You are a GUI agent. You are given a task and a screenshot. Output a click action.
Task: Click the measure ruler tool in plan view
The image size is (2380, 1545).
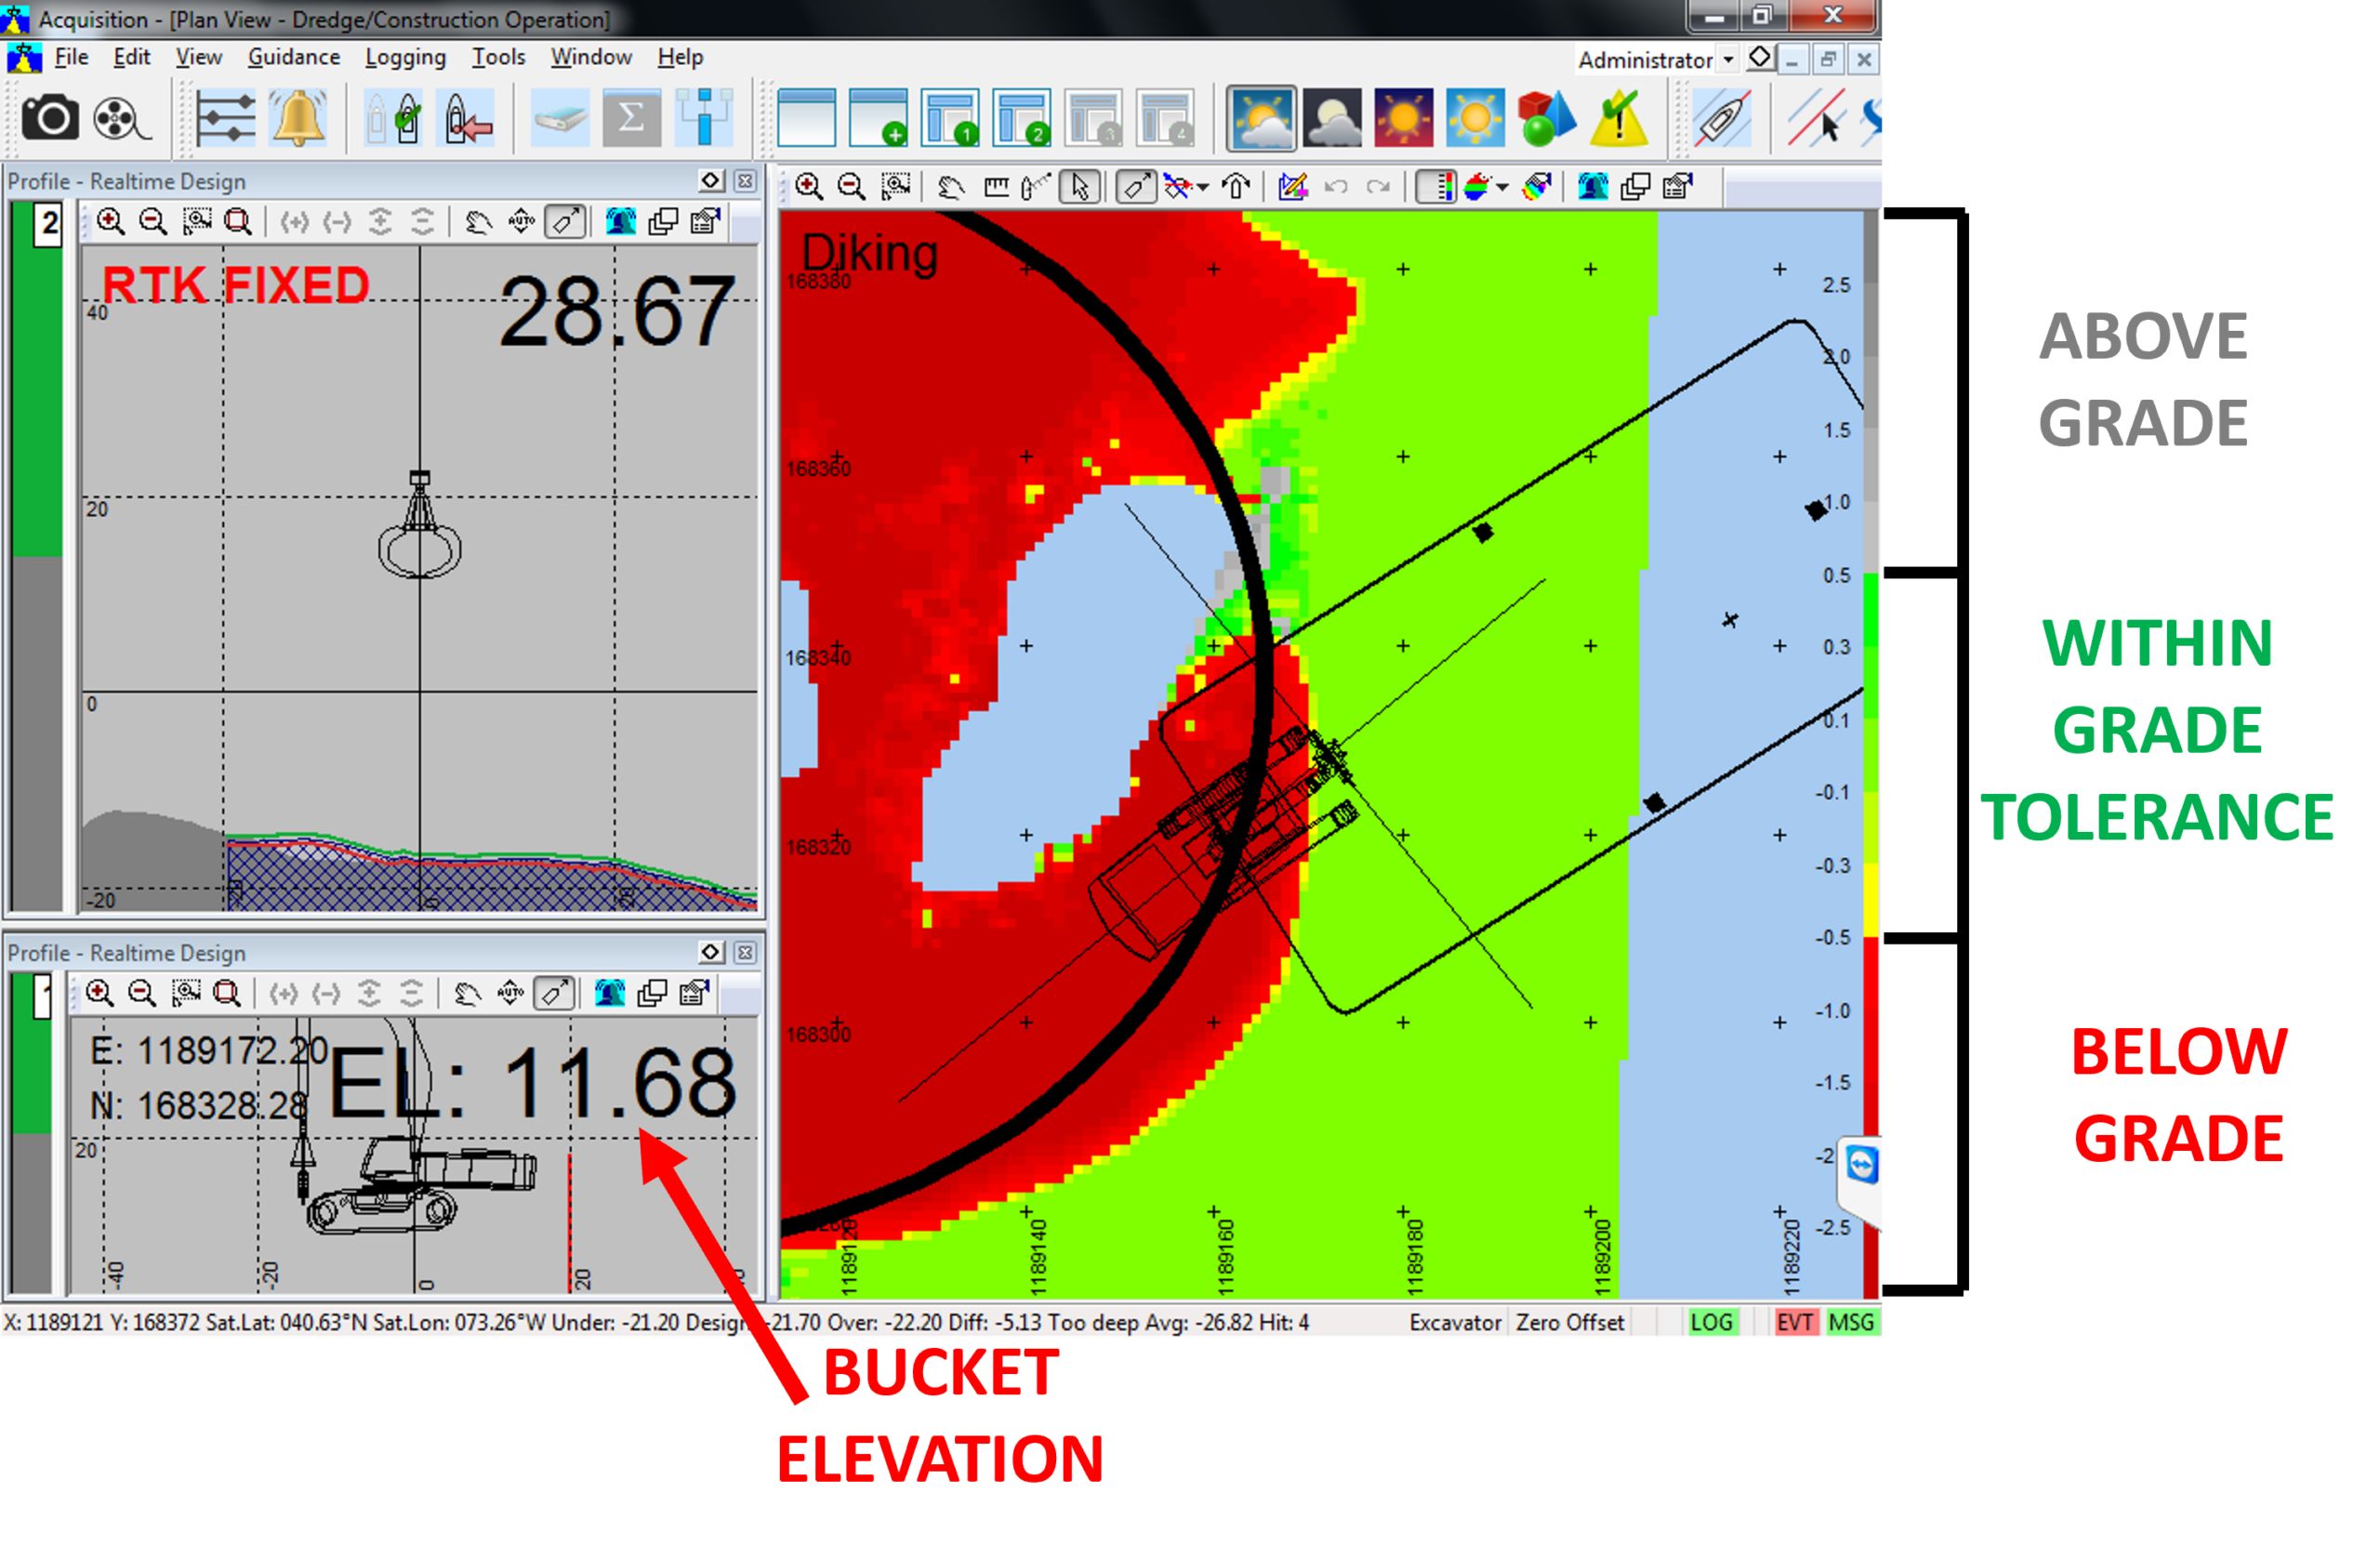pyautogui.click(x=996, y=187)
